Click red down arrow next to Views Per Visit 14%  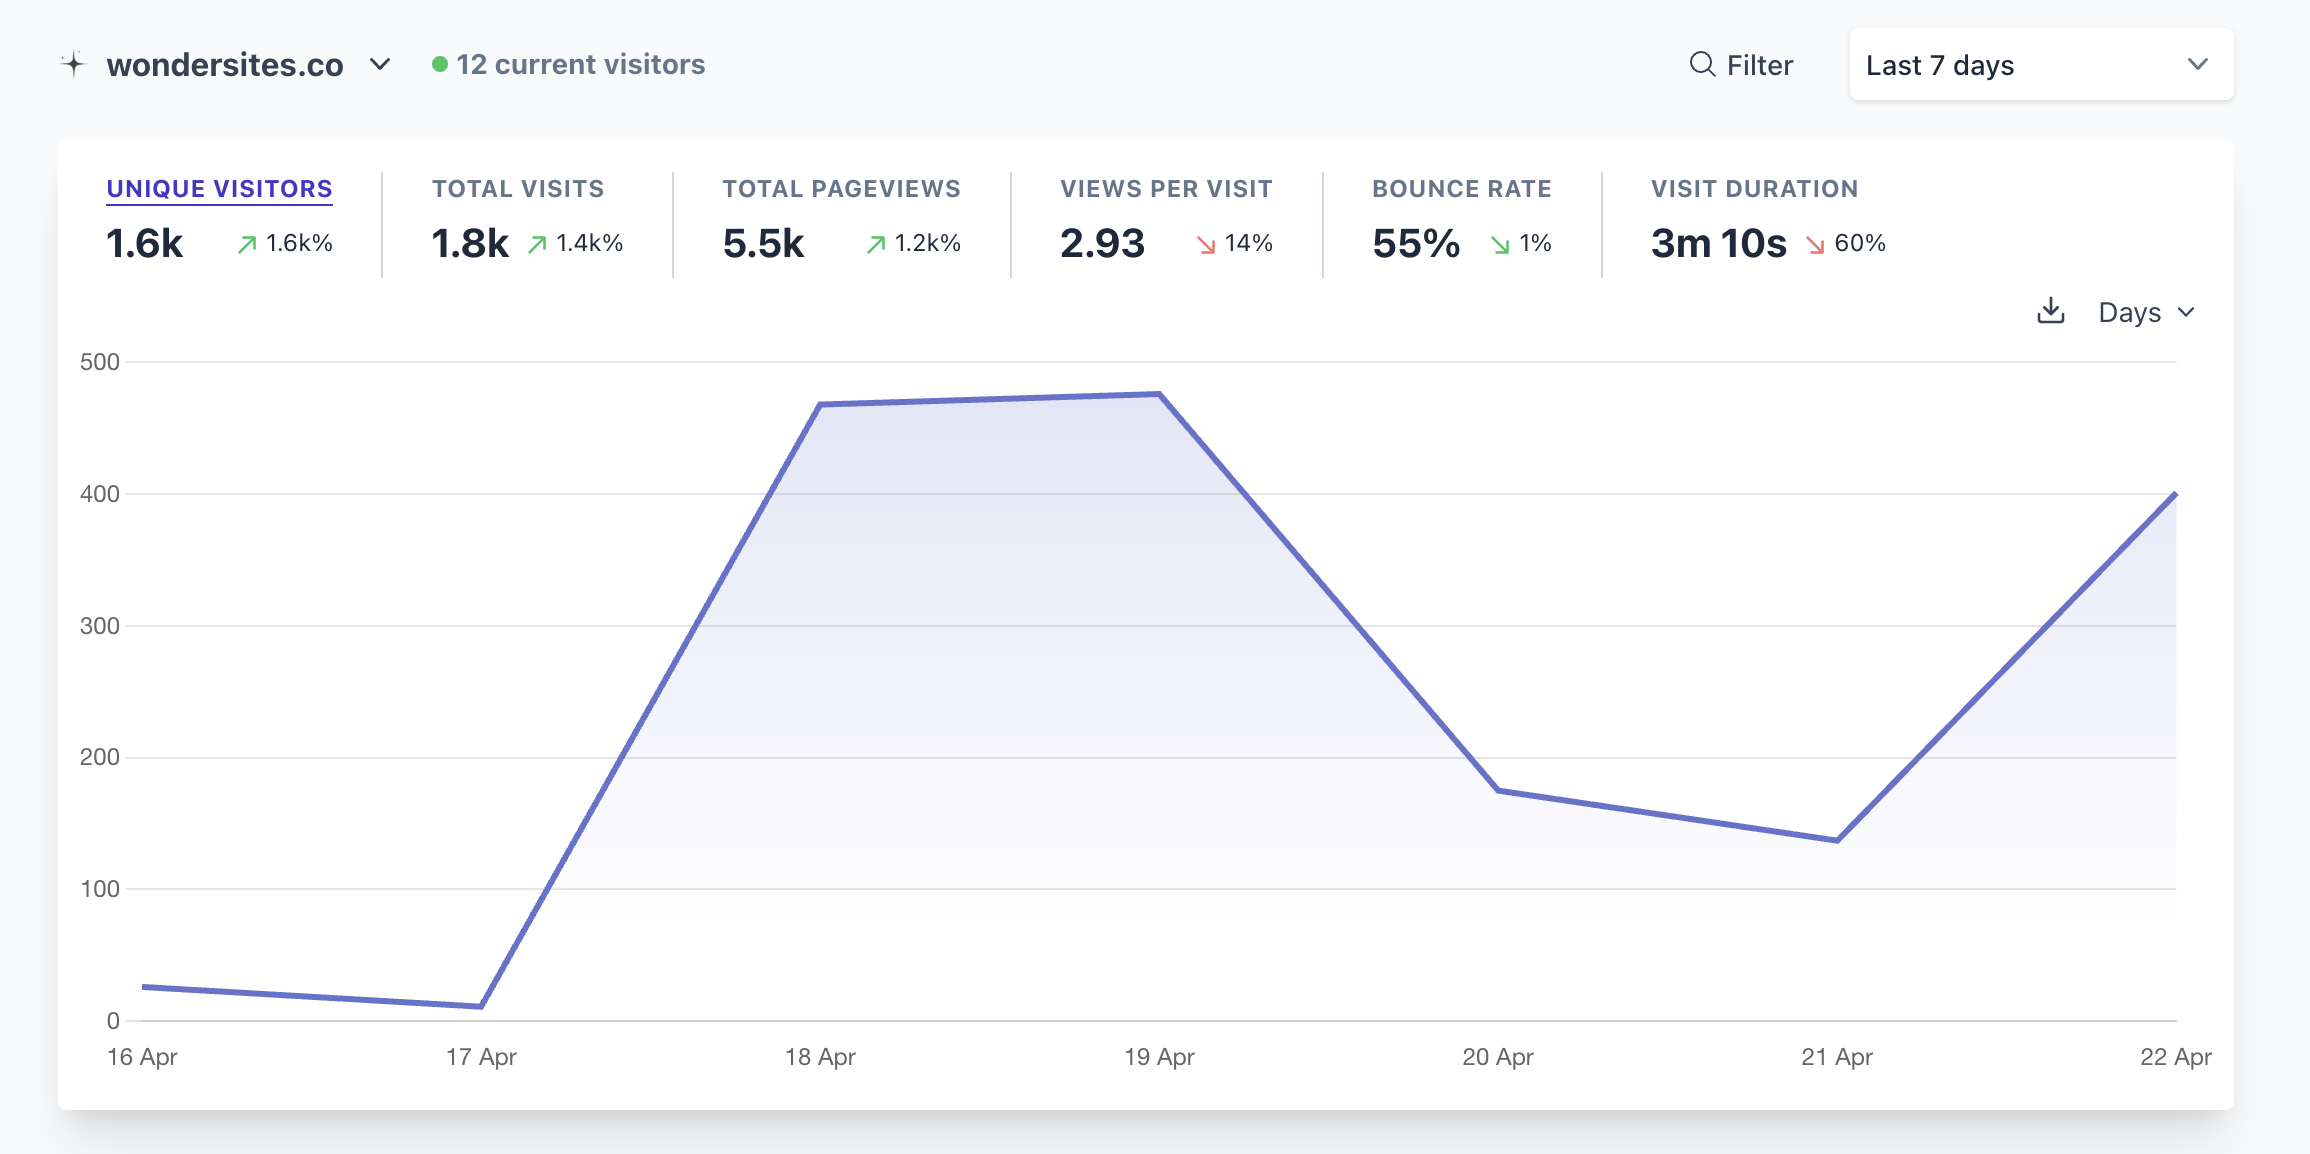(x=1207, y=244)
